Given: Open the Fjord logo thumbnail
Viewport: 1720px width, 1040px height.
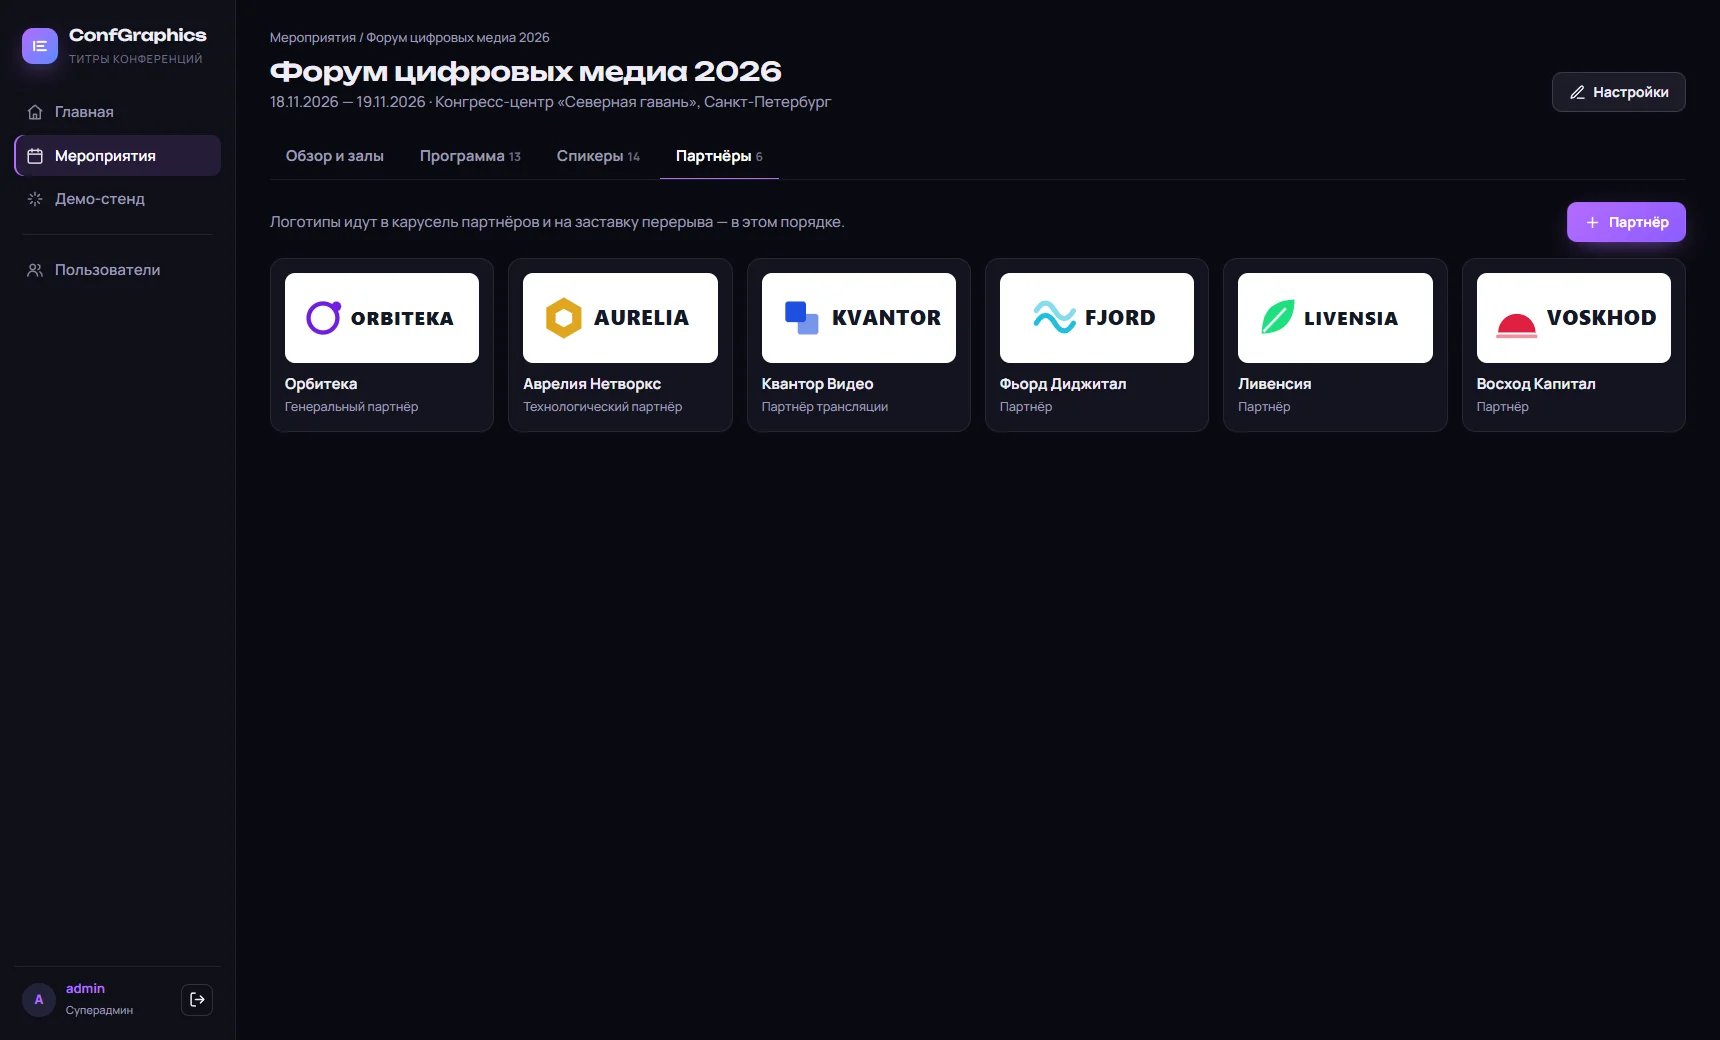Looking at the screenshot, I should coord(1097,318).
